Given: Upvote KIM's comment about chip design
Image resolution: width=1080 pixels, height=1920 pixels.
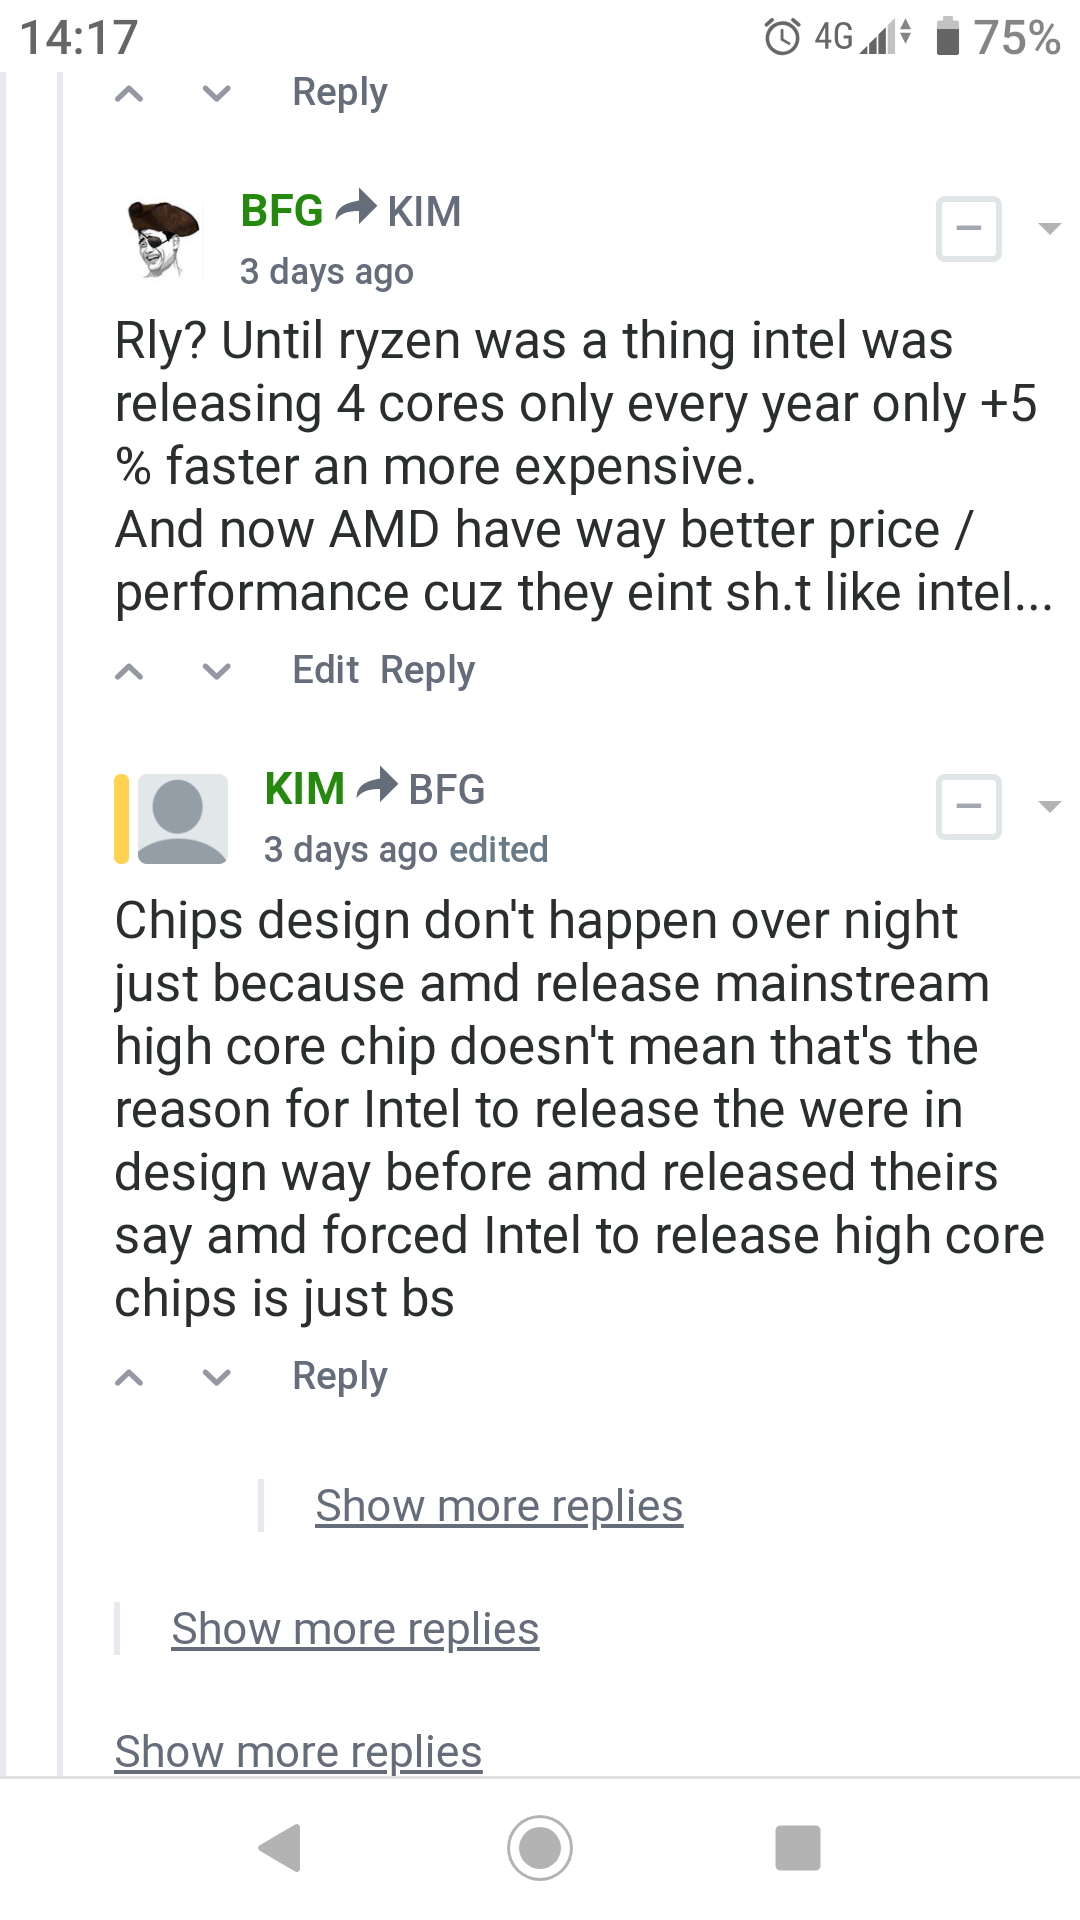Looking at the screenshot, I should coord(129,1378).
